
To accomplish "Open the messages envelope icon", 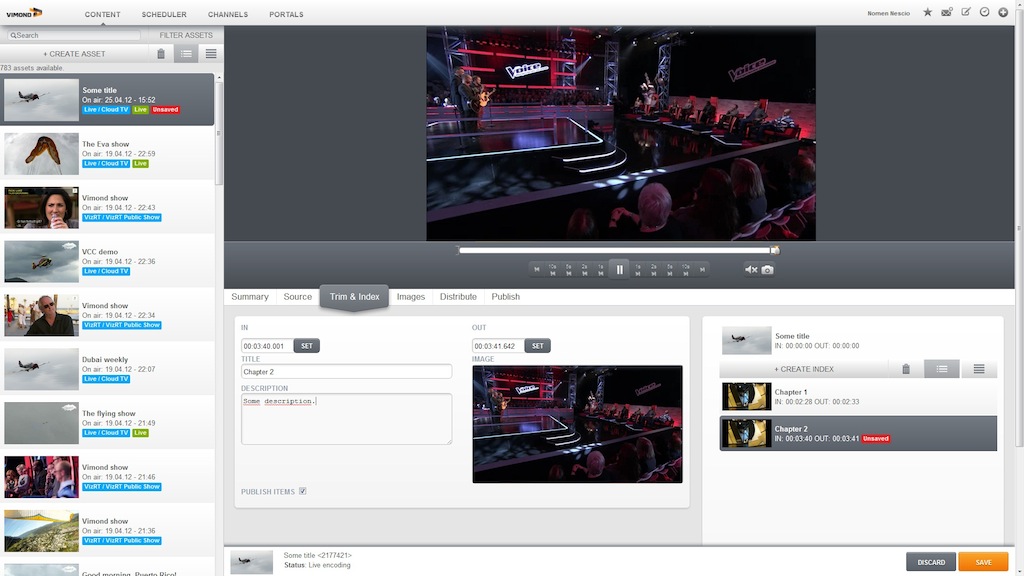I will point(946,12).
